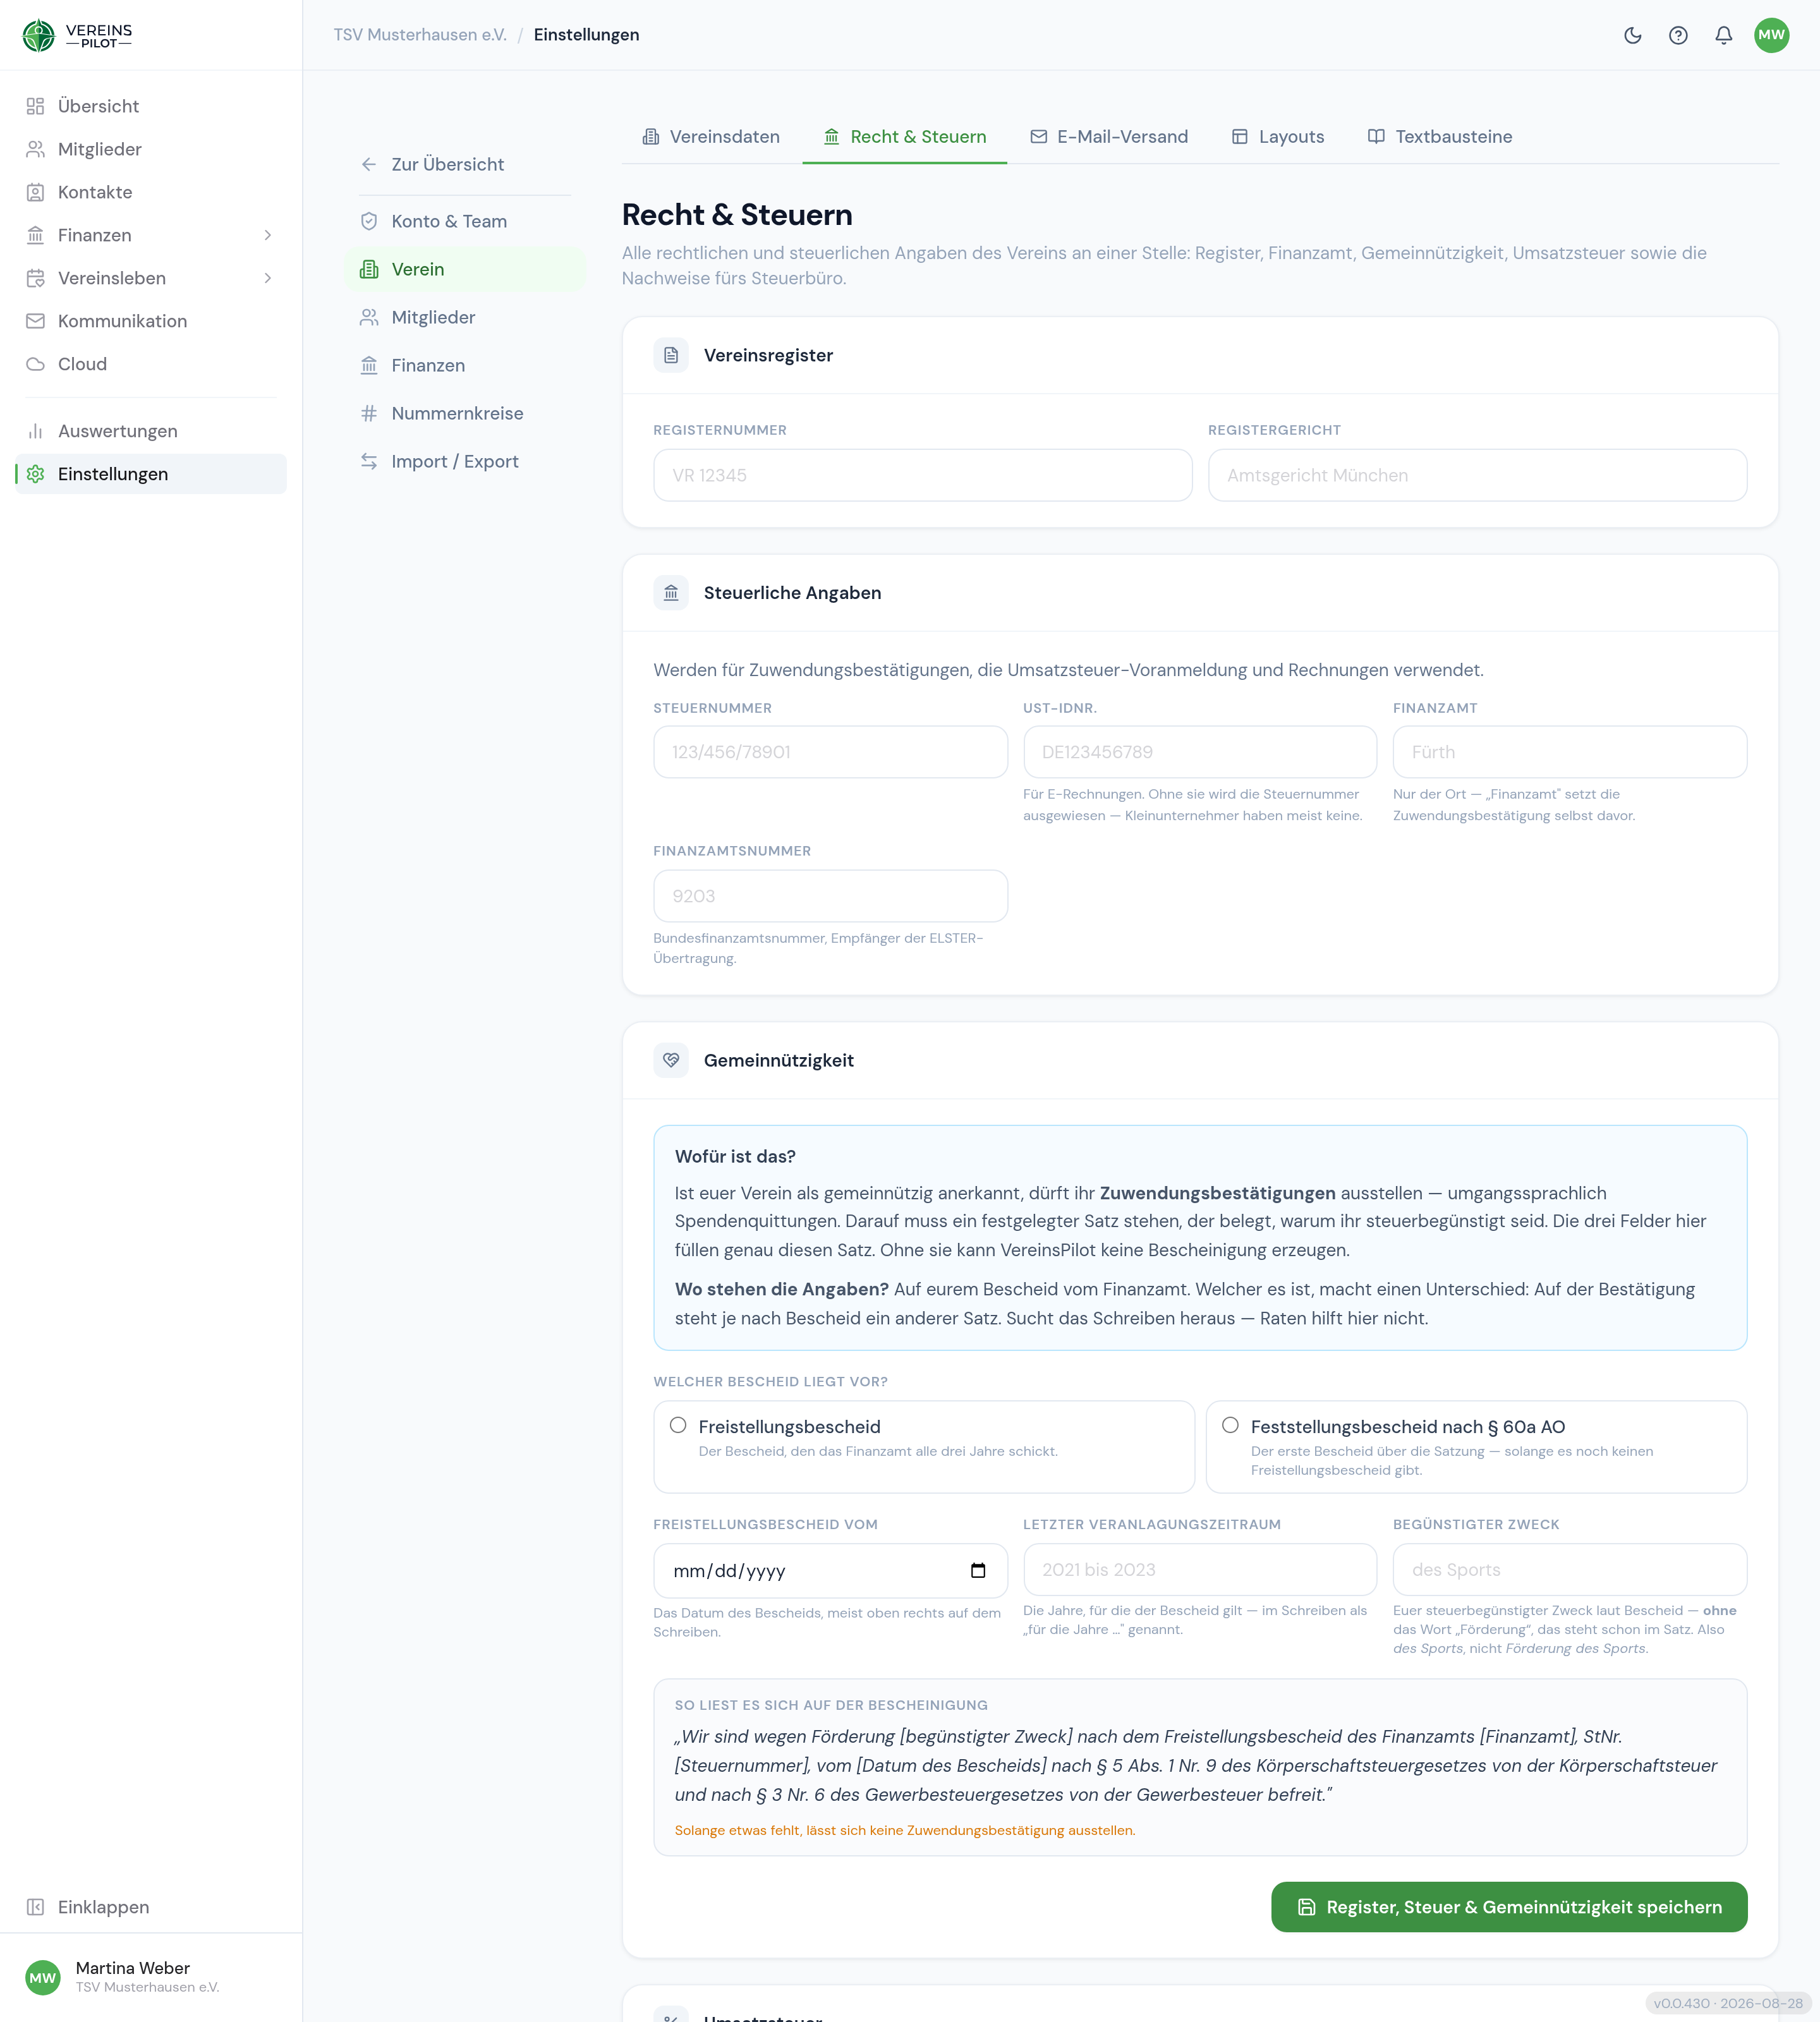Switch to the E-Mail-Versand tab
The width and height of the screenshot is (1820, 2022).
[x=1109, y=137]
